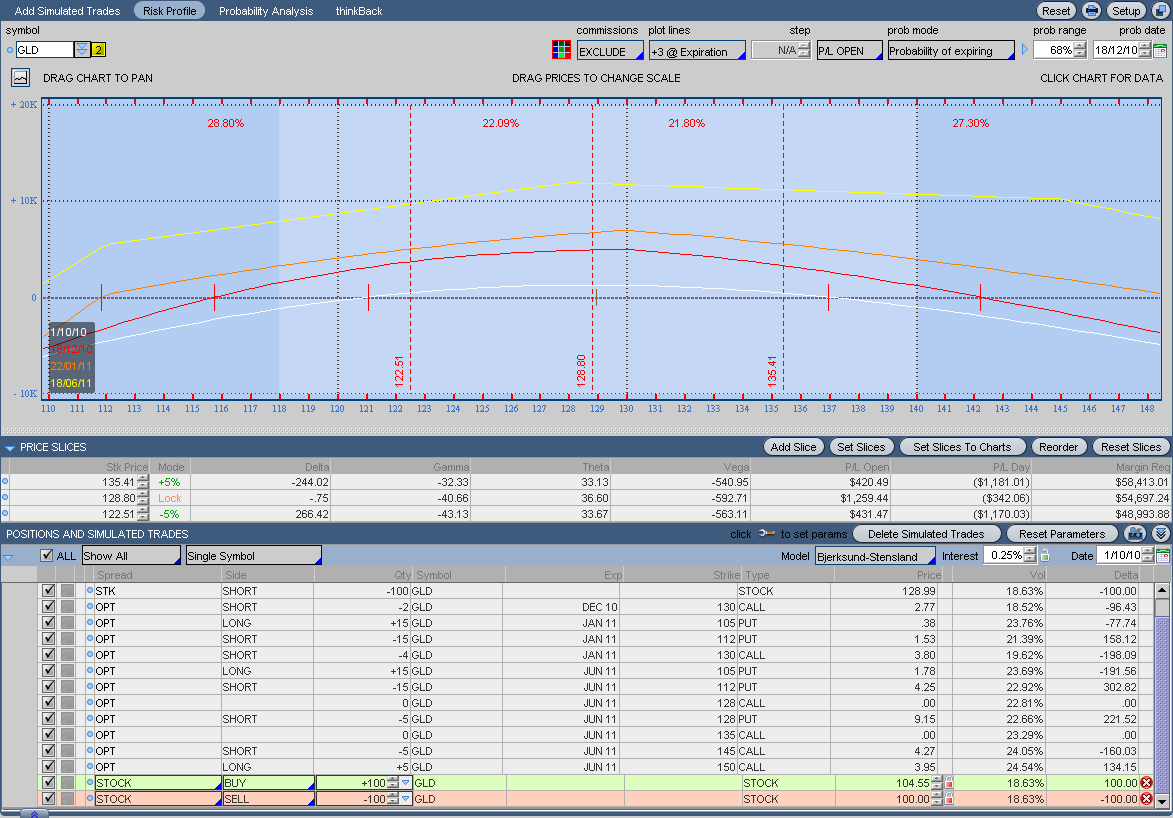Toggle checkbox for the STK short GLD row
This screenshot has width=1173, height=818.
(48, 591)
